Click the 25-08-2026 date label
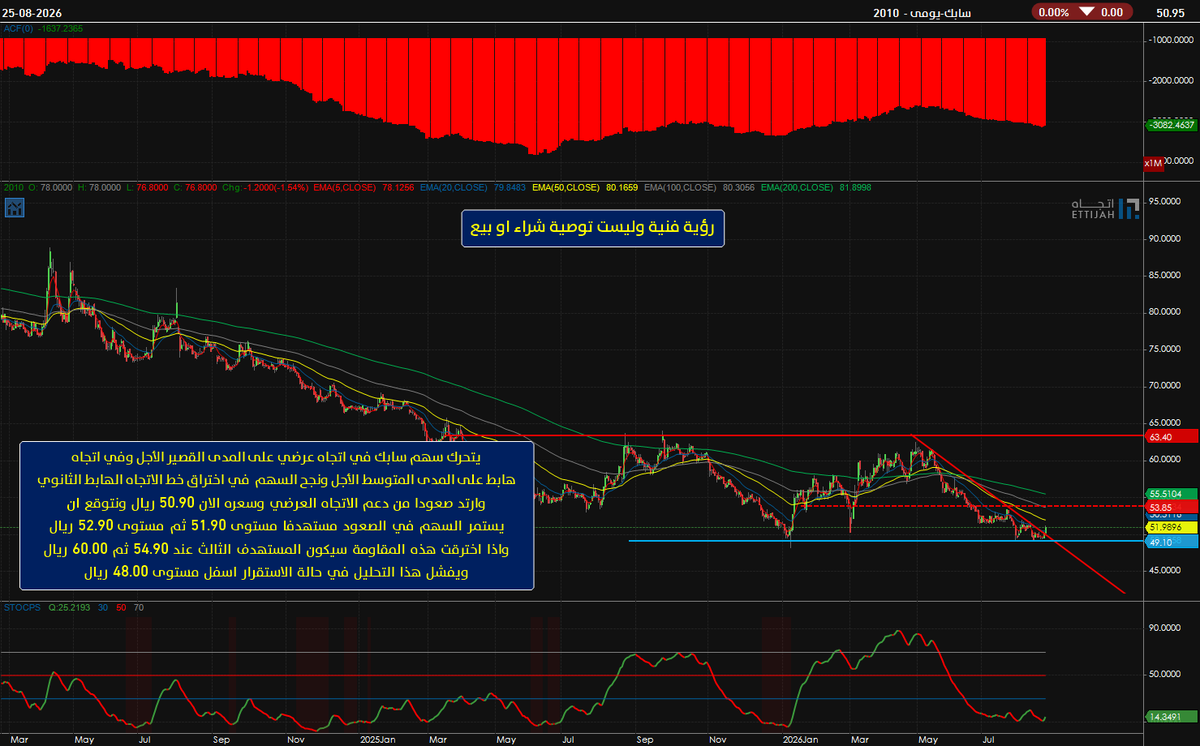 [x=34, y=12]
